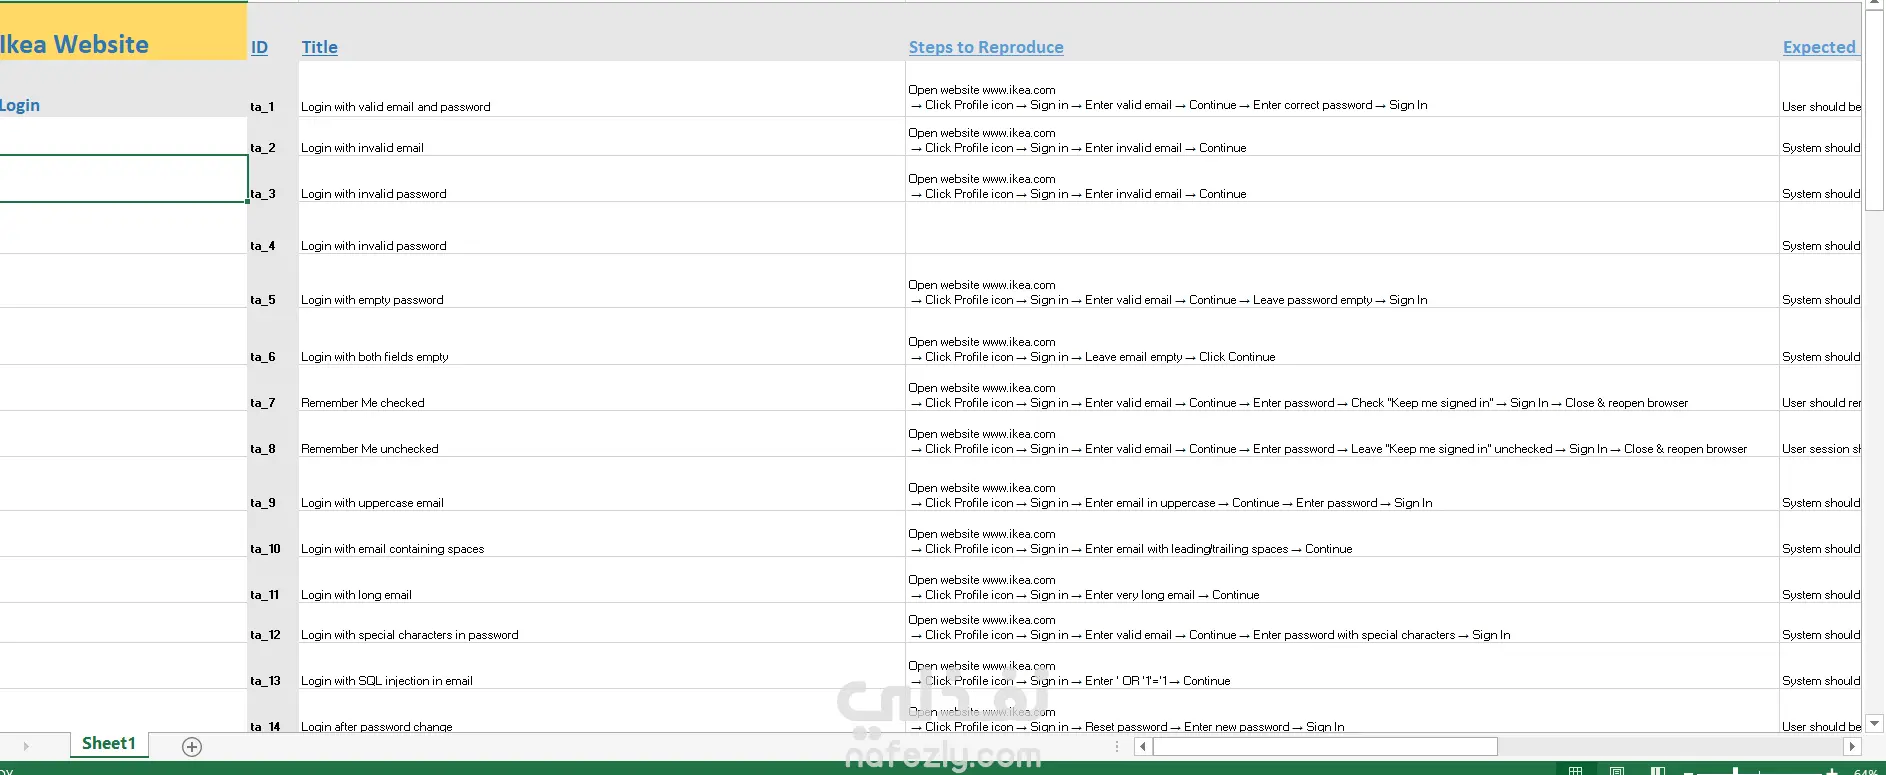Select 'Login after password change' cell

(601, 711)
